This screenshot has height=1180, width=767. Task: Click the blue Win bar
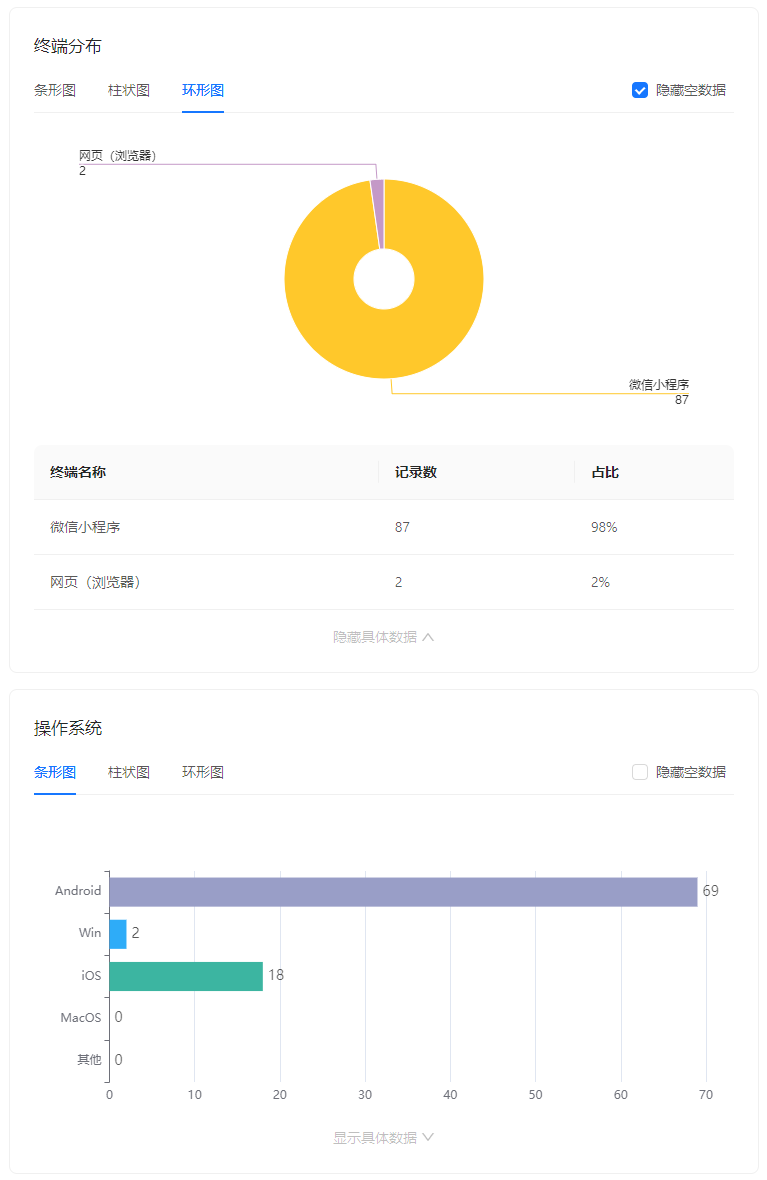[x=118, y=934]
